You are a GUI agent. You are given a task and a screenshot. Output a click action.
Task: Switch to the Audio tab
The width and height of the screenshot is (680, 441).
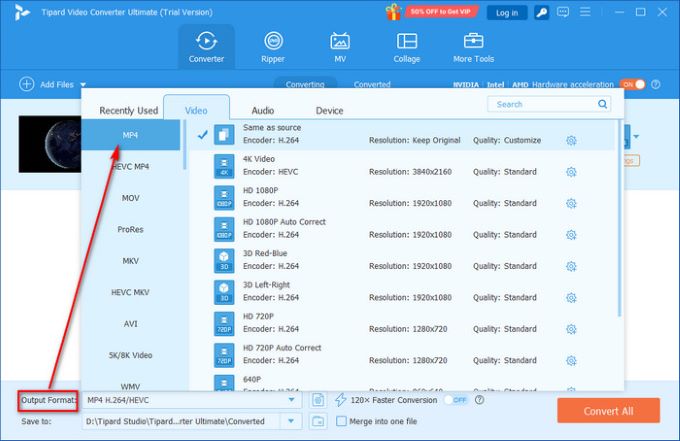(262, 110)
